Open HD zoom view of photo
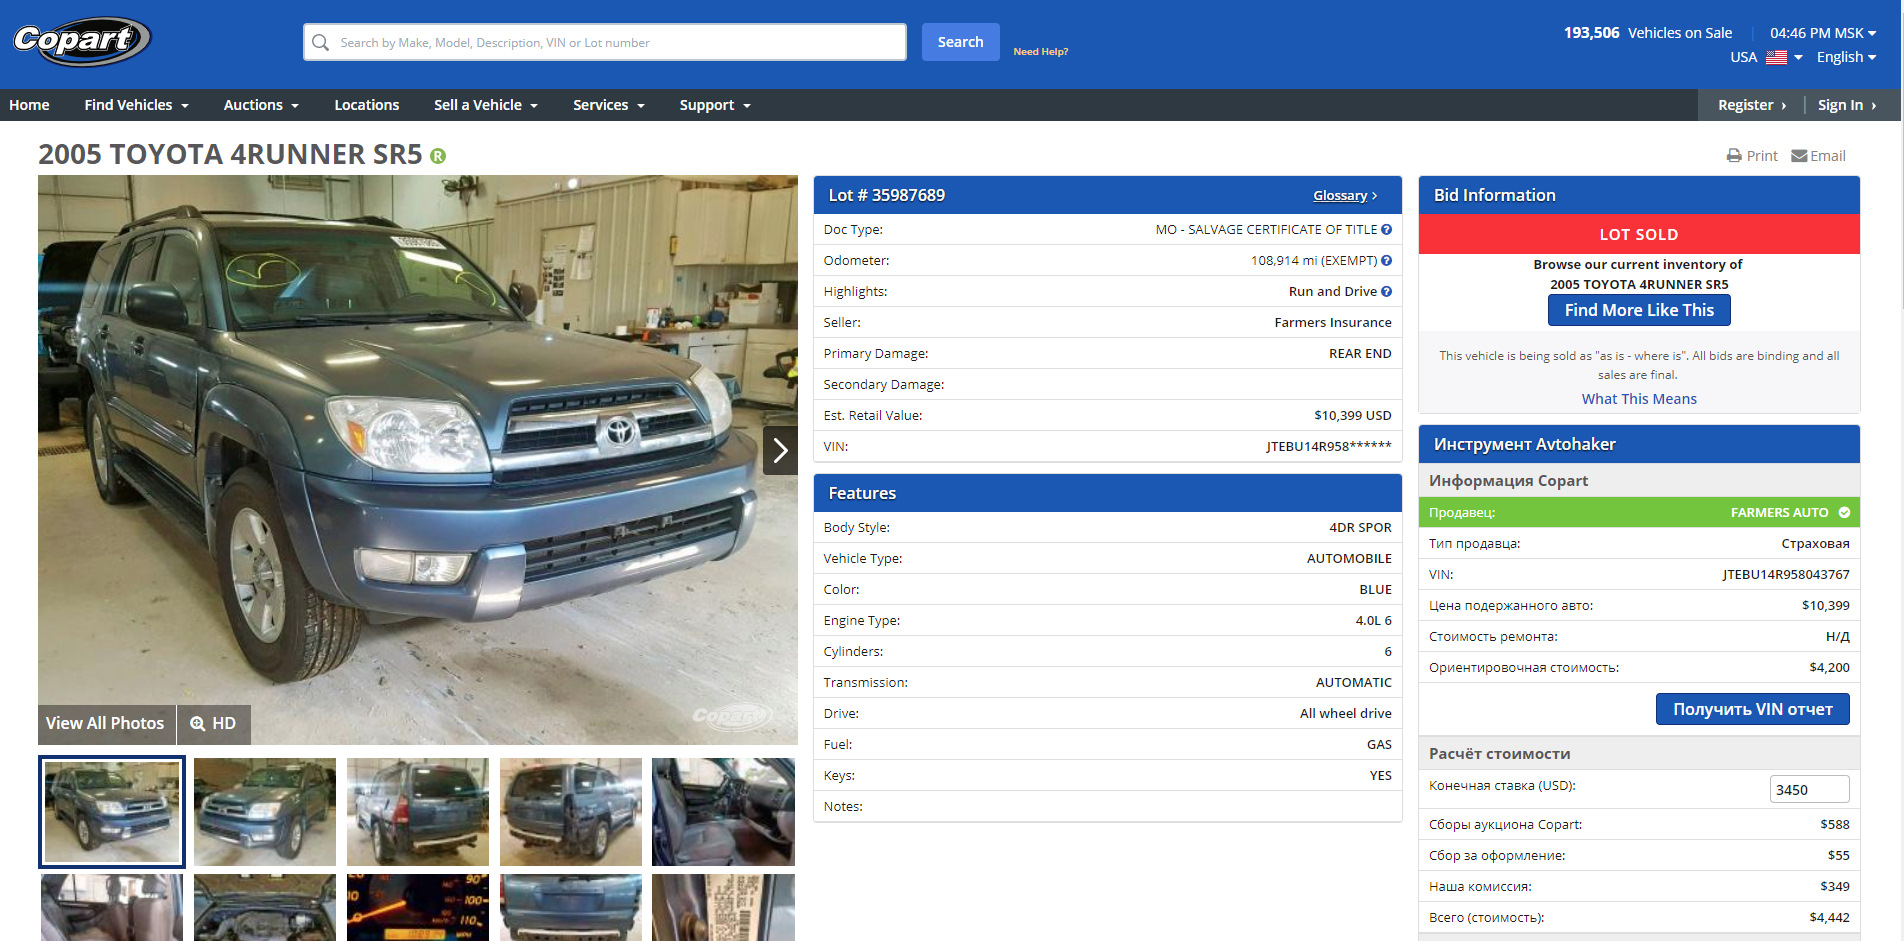Image resolution: width=1904 pixels, height=941 pixels. [x=214, y=724]
